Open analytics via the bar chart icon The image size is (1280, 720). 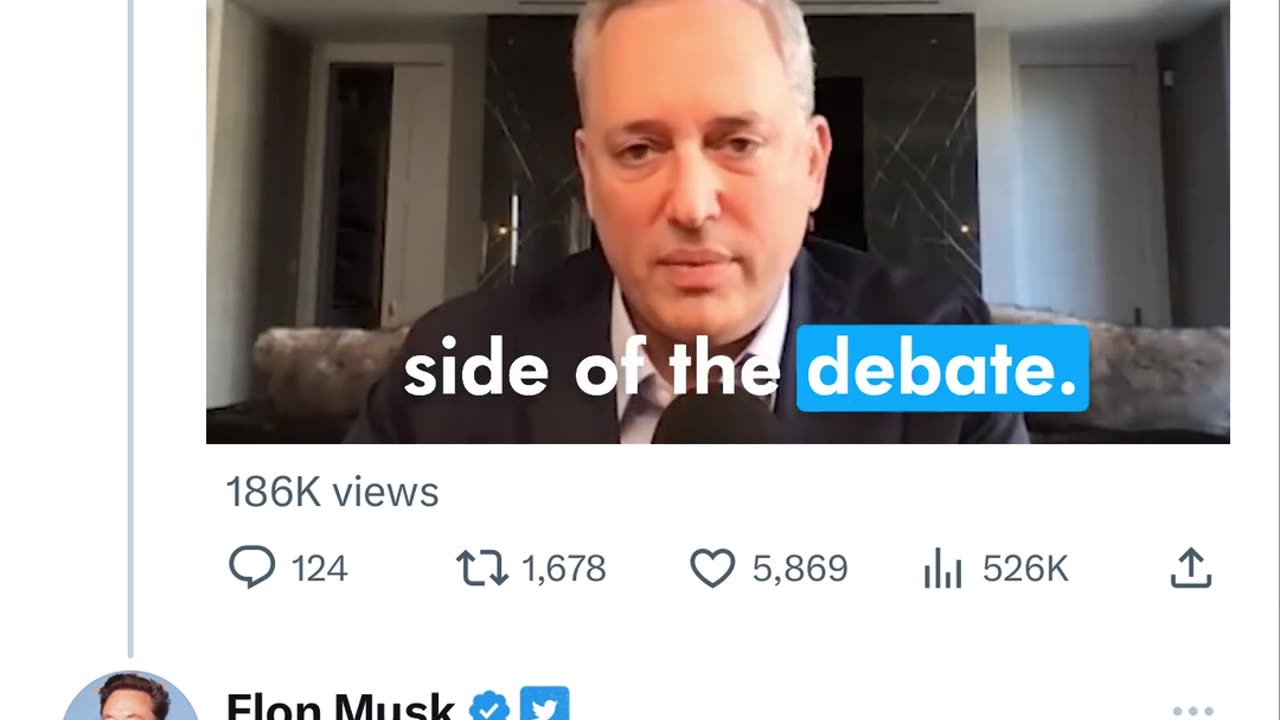[x=943, y=569]
